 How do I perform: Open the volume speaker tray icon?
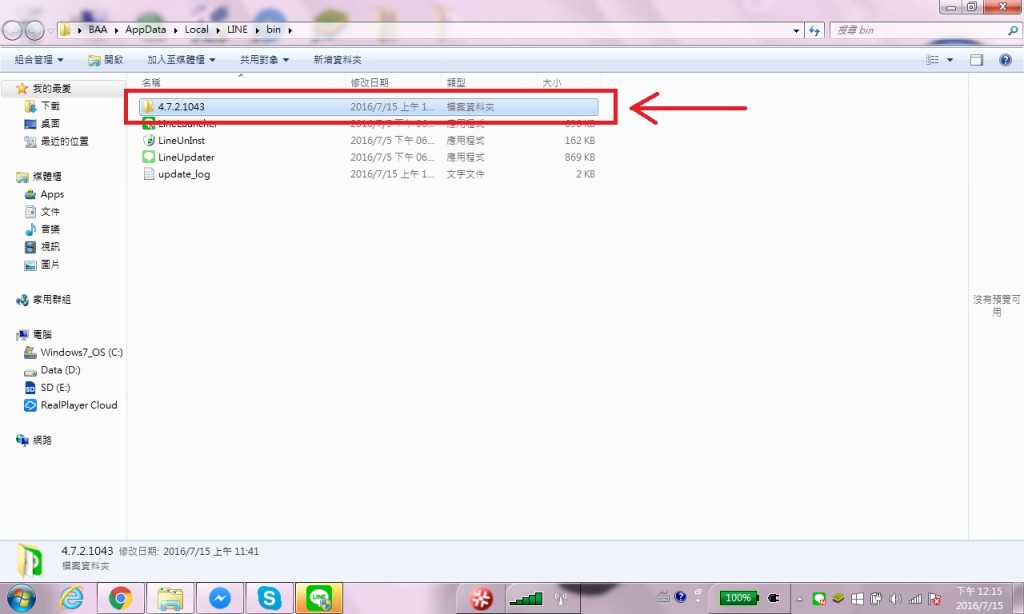(895, 598)
